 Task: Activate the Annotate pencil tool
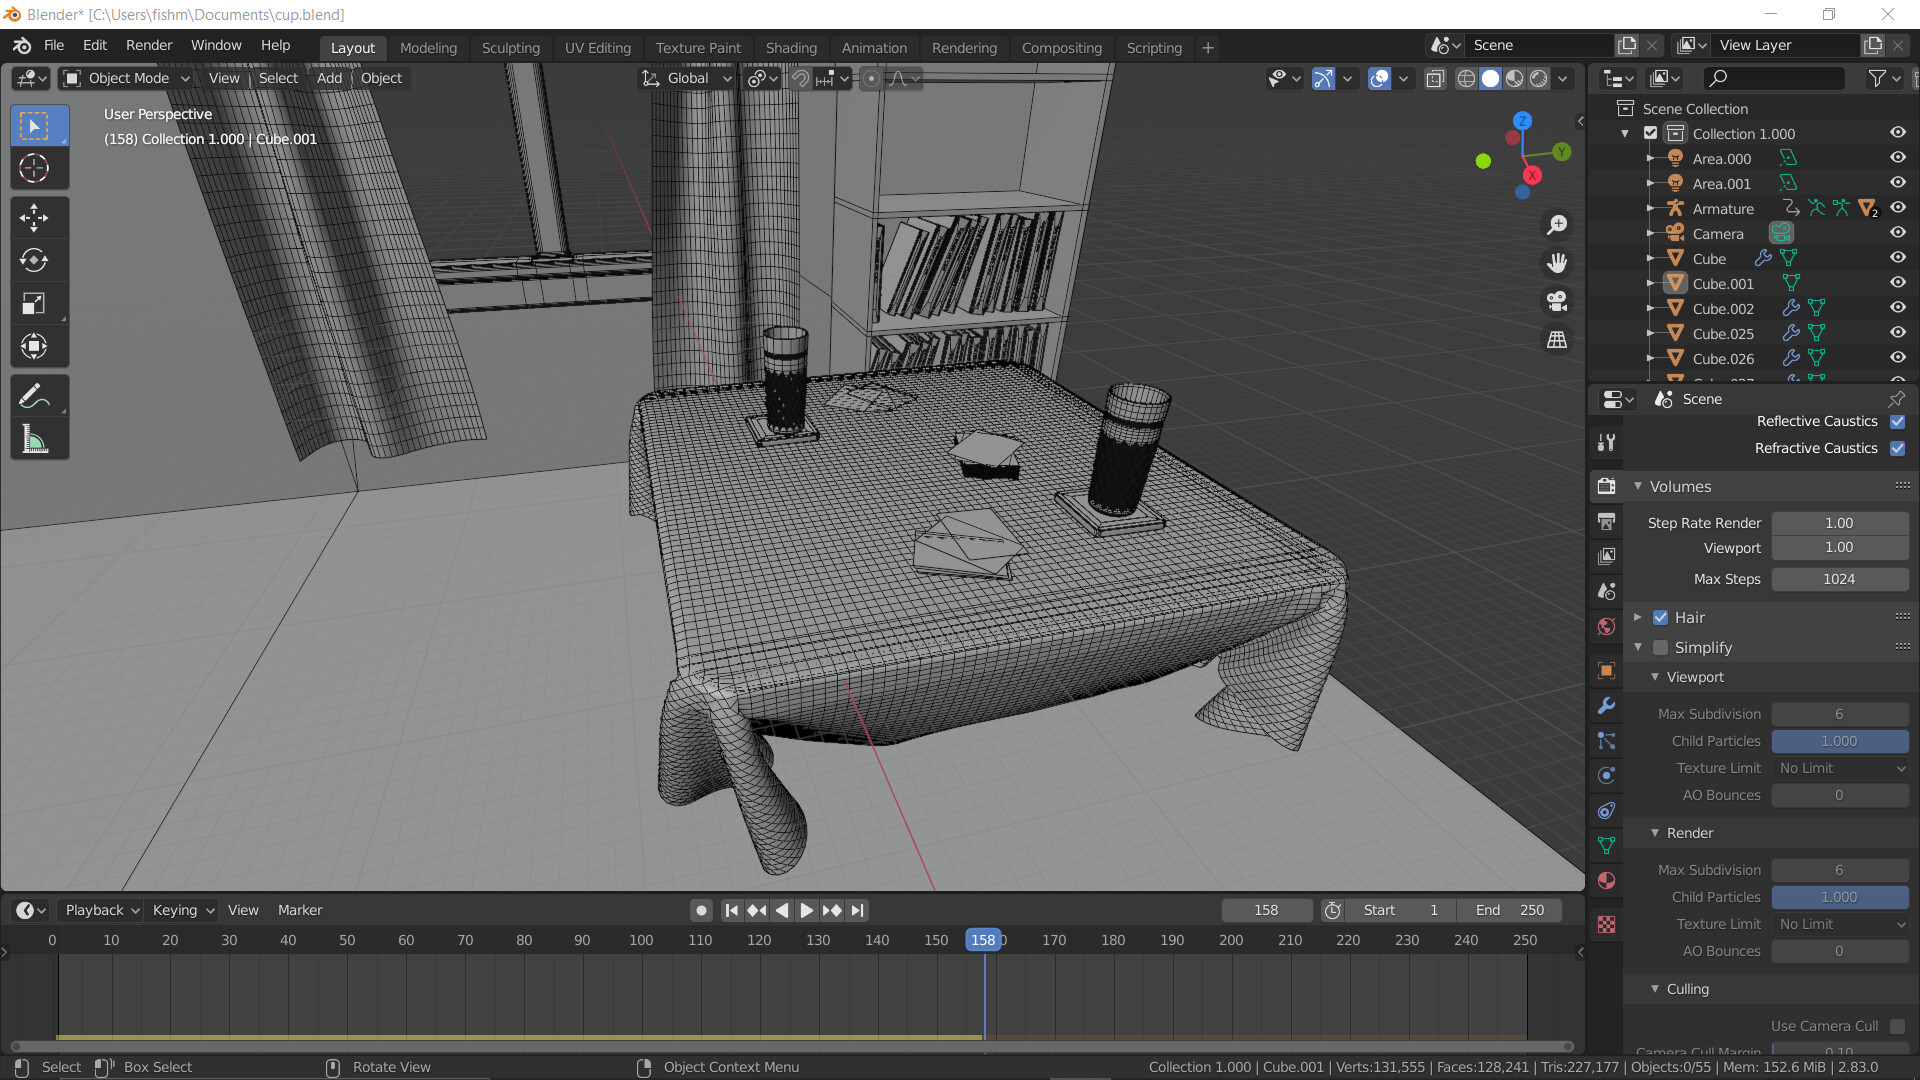[34, 397]
